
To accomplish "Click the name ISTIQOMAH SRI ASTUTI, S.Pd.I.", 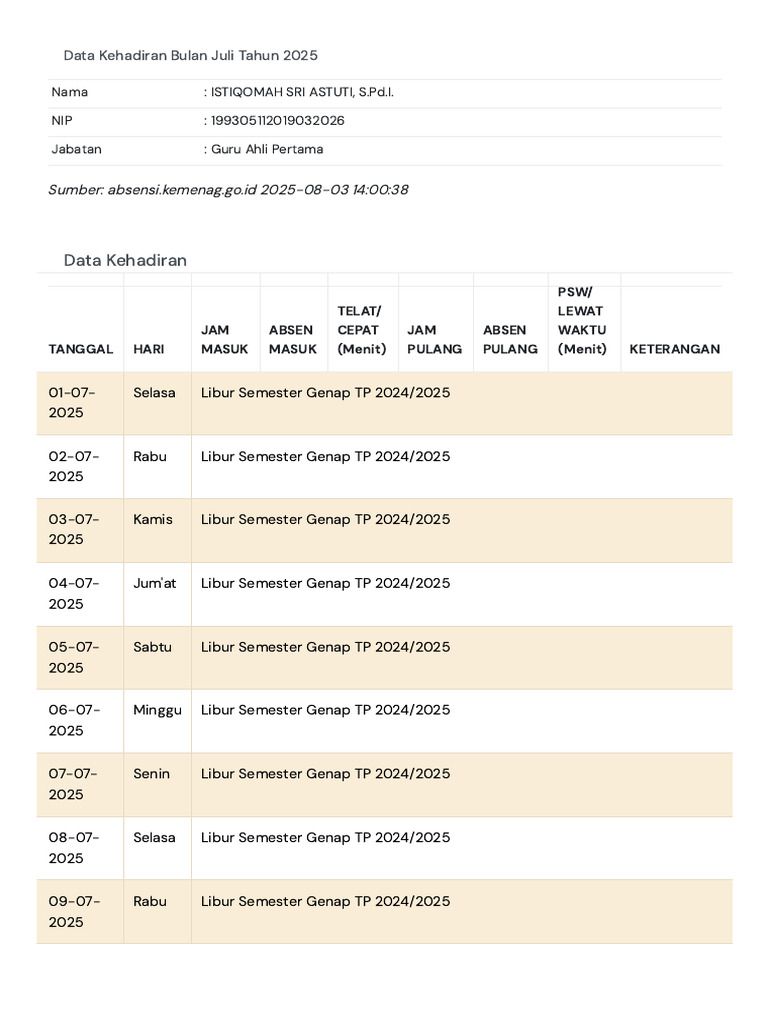I will (302, 92).
